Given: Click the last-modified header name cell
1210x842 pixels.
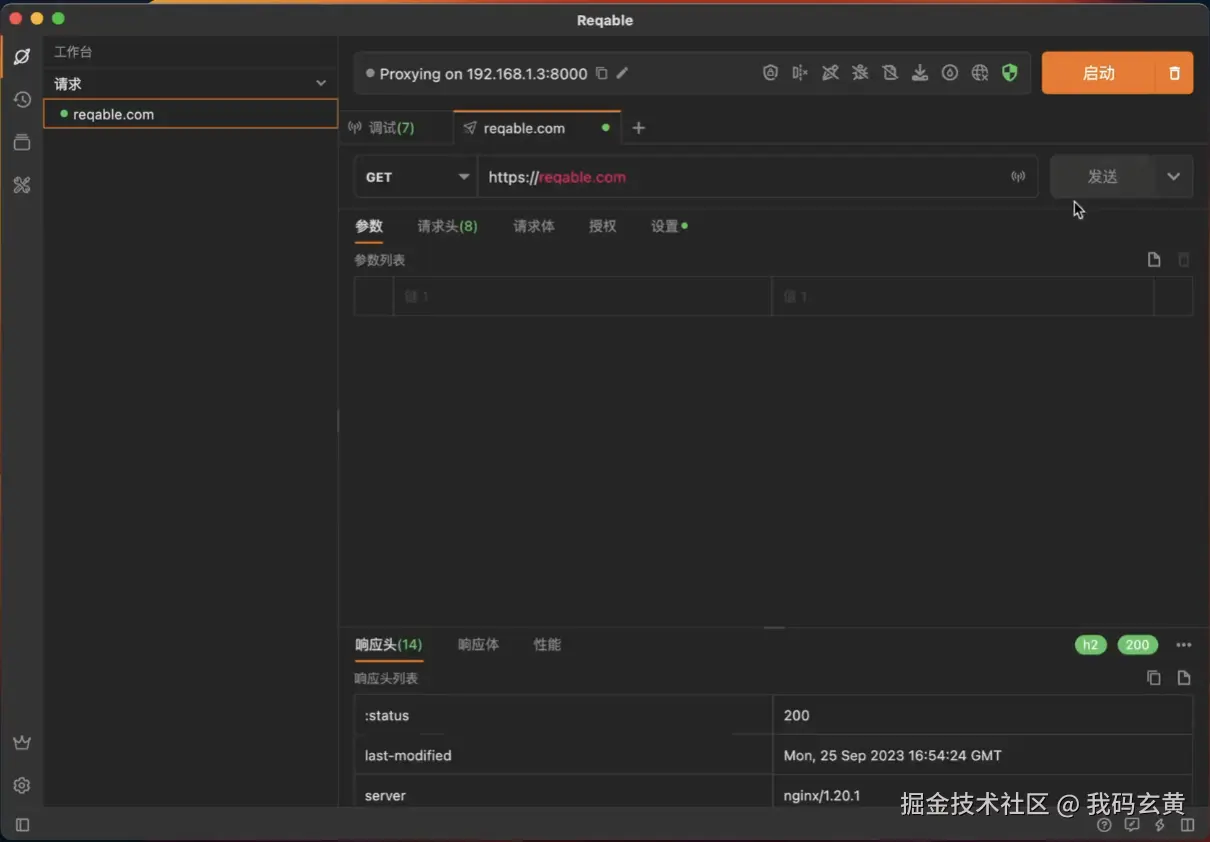Looking at the screenshot, I should pos(563,756).
